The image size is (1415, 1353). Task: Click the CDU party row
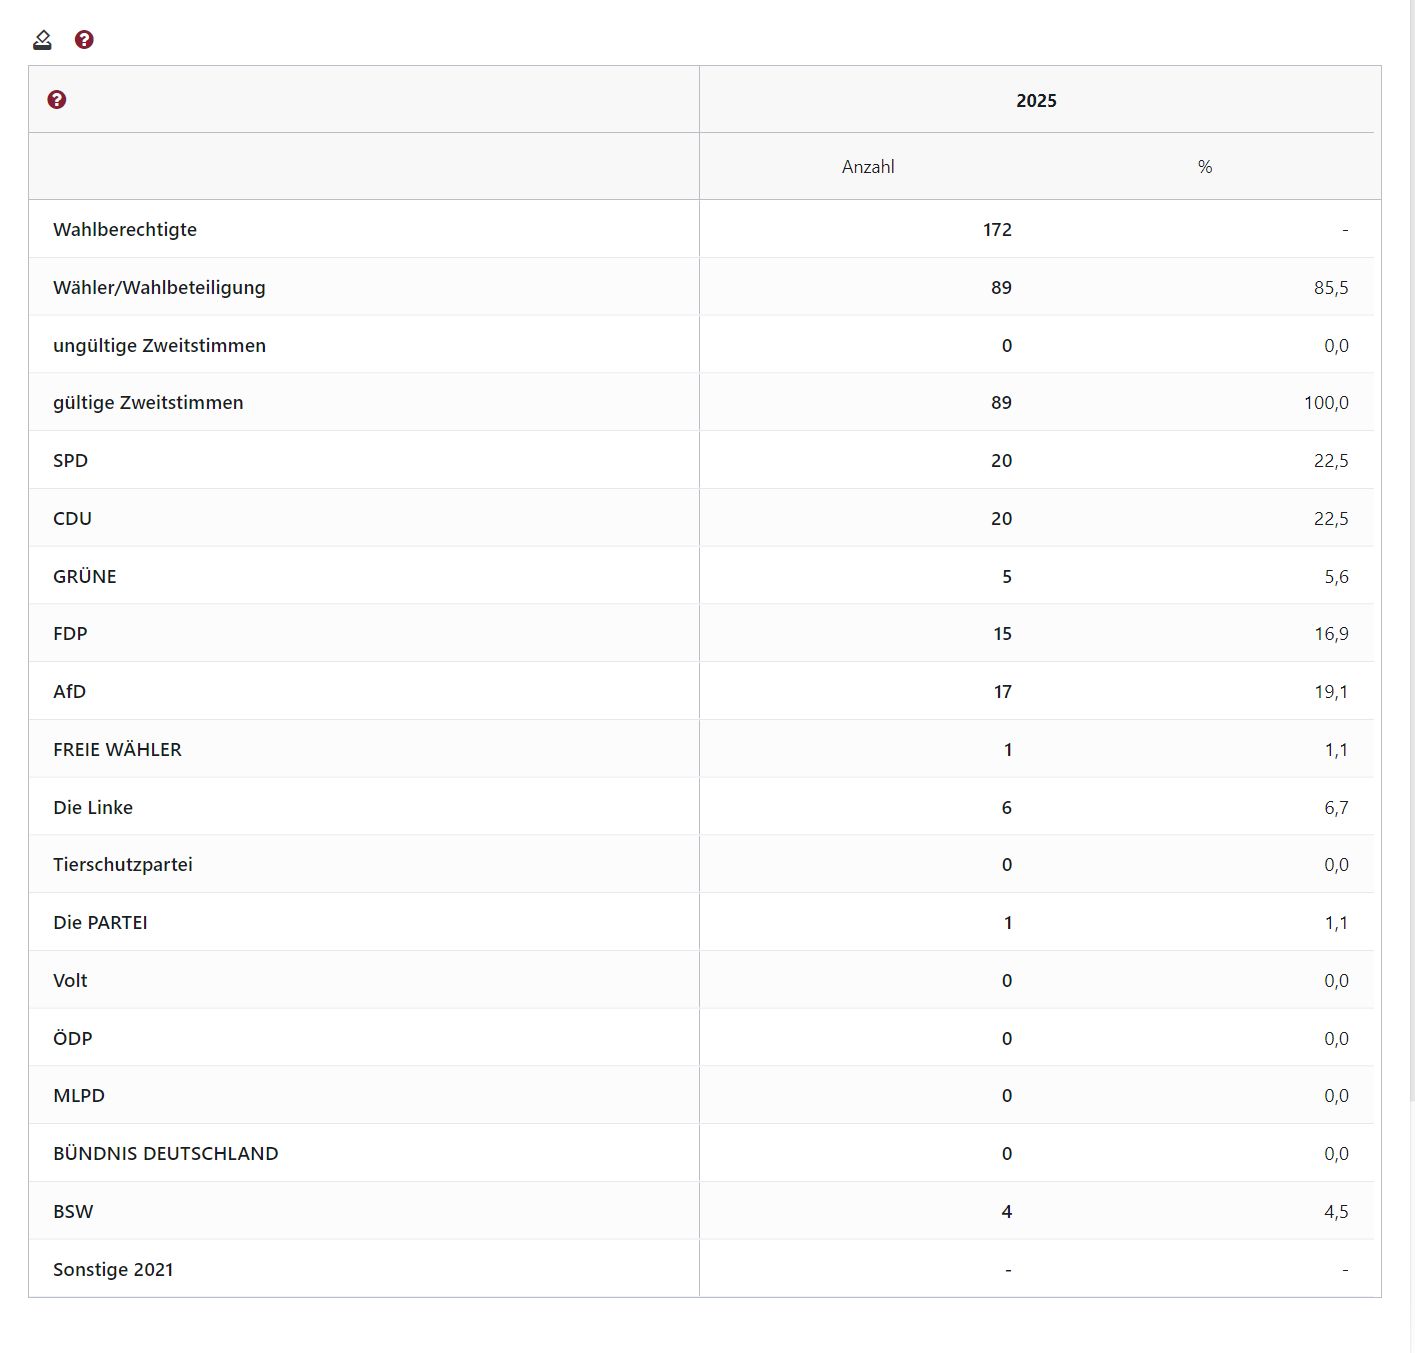click(x=72, y=518)
